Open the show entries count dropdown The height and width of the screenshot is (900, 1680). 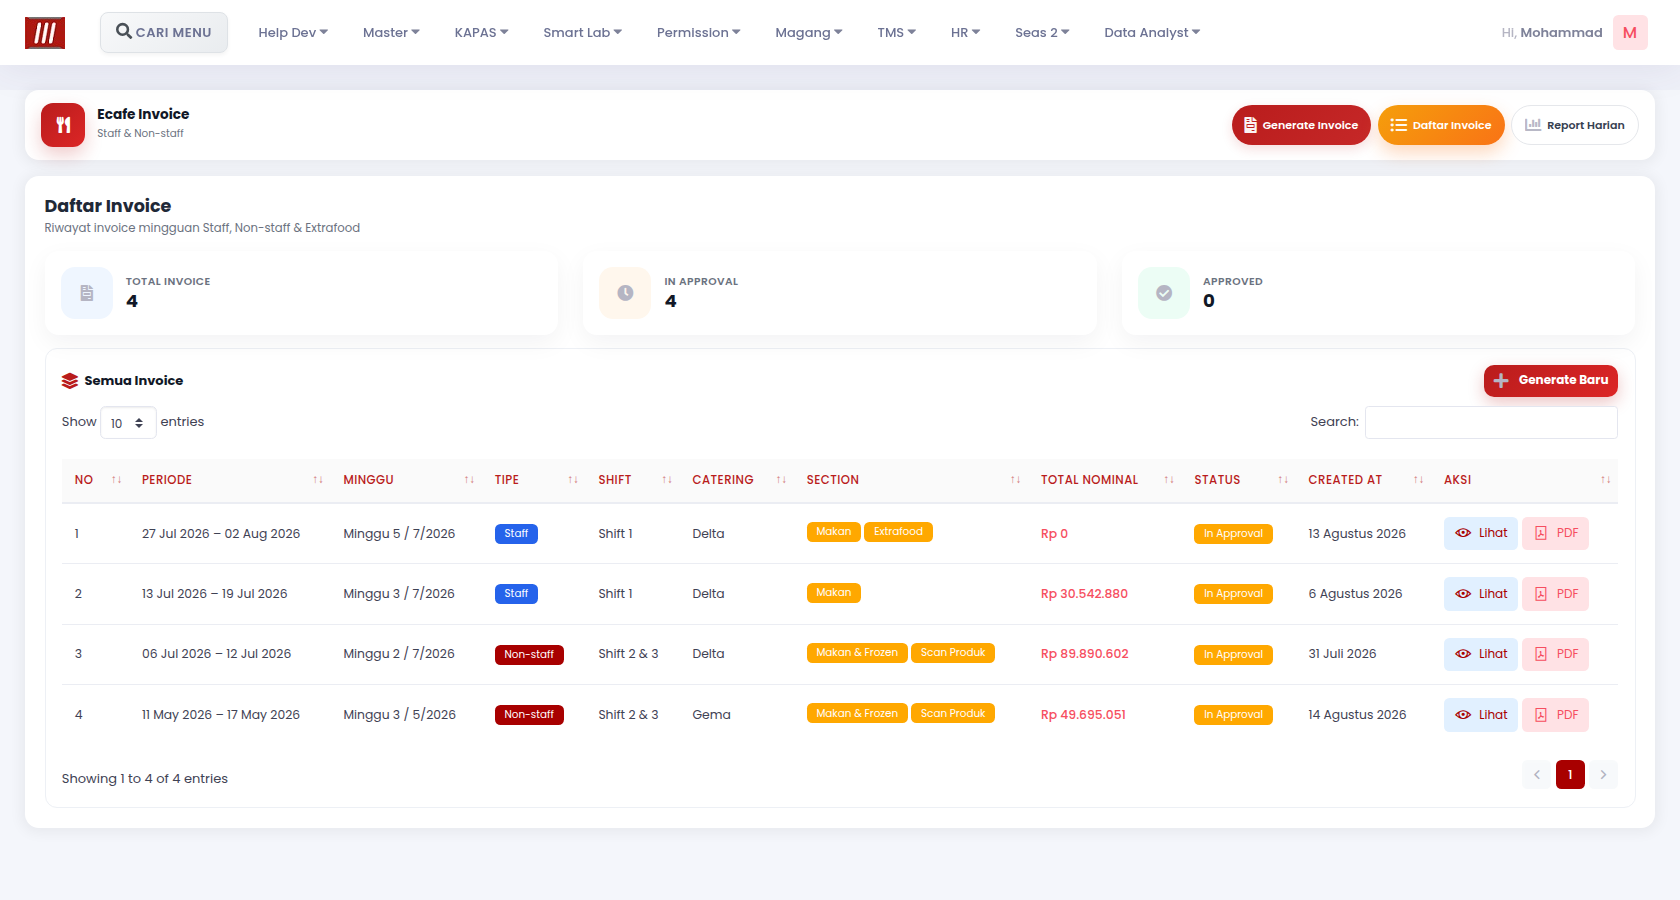128,423
